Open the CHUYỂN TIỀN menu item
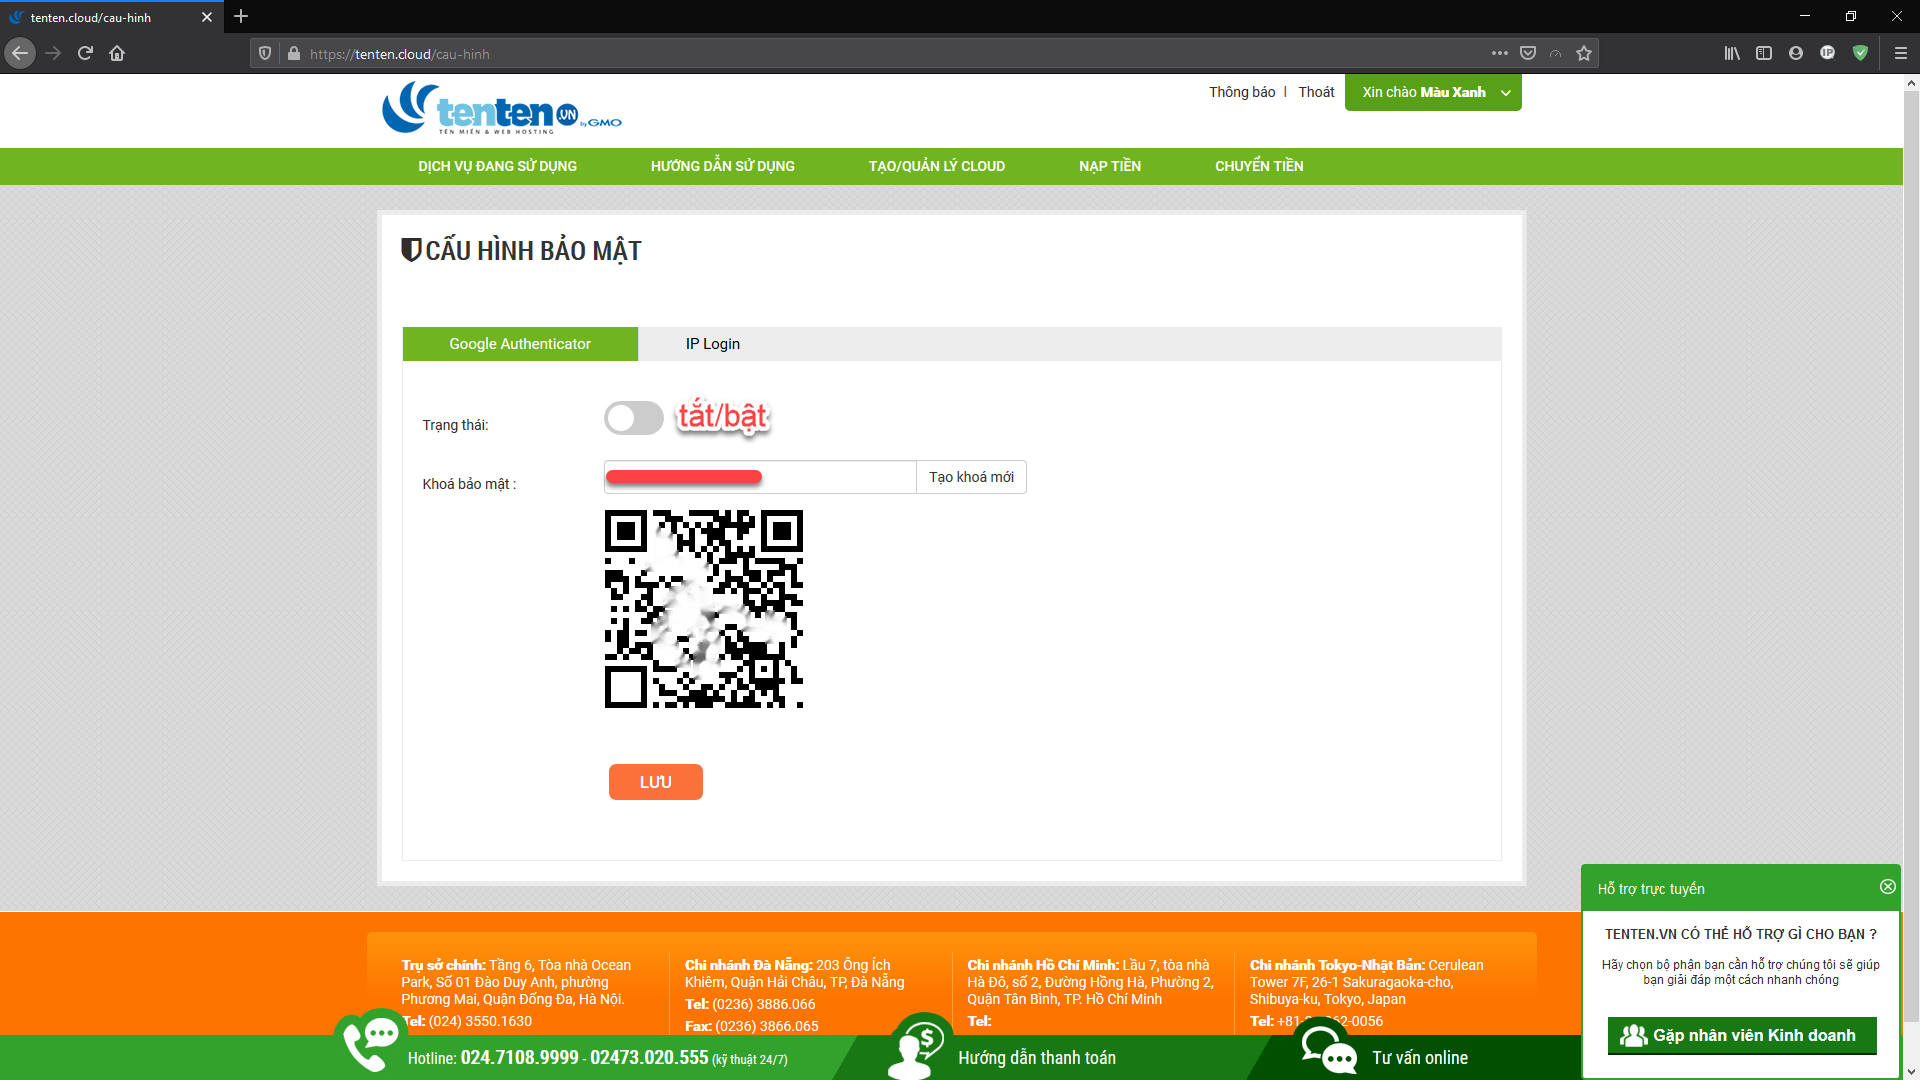 [1259, 166]
